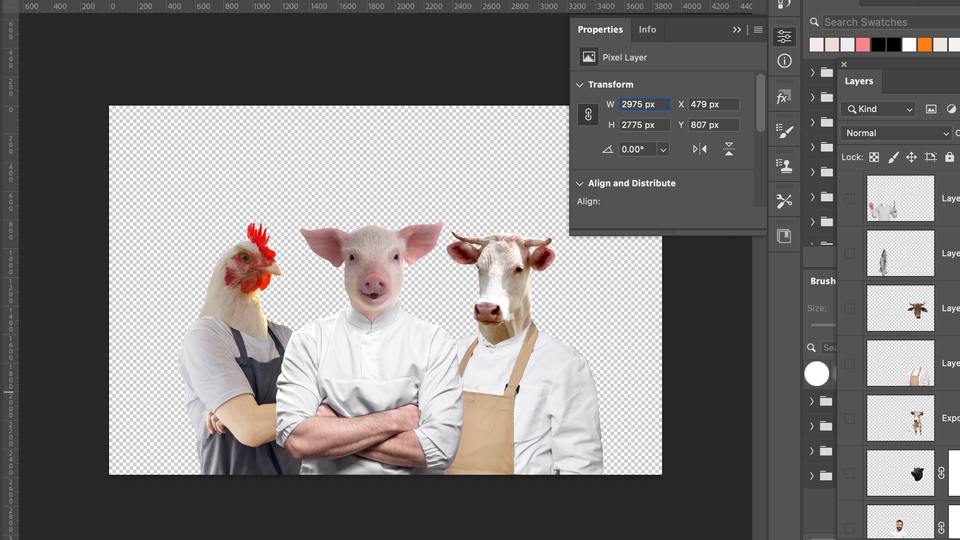Adjust the brush Size slider
Image resolution: width=960 pixels, height=540 pixels.
[x=823, y=325]
